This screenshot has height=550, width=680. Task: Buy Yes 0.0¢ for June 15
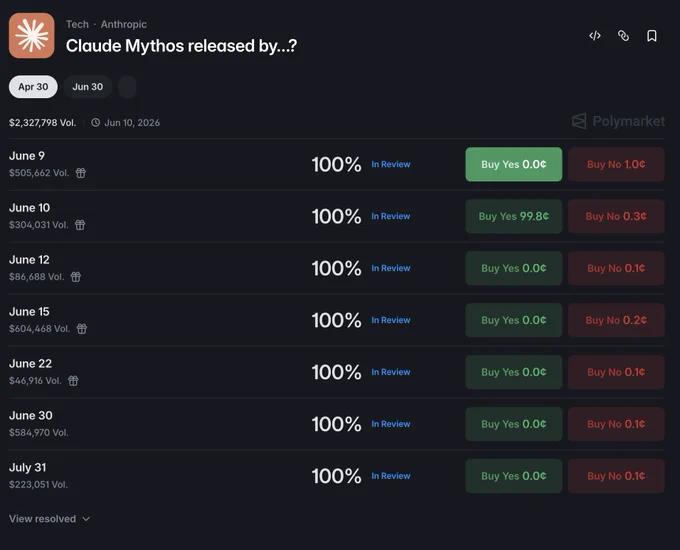click(513, 320)
